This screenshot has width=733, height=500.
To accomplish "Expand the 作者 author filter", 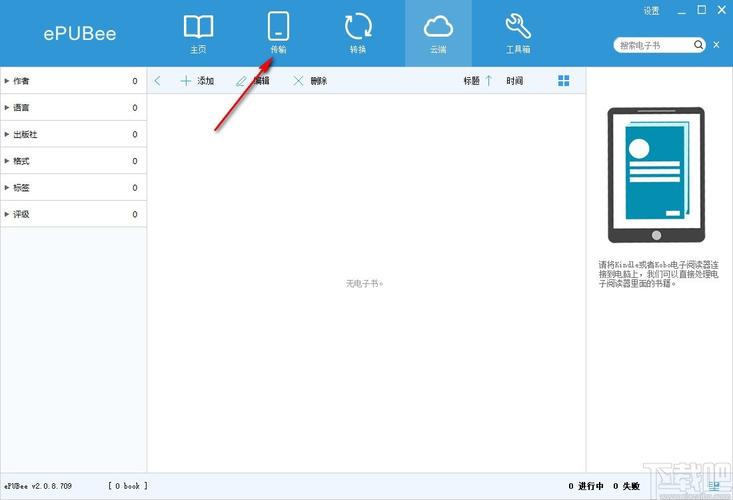I will (x=8, y=81).
